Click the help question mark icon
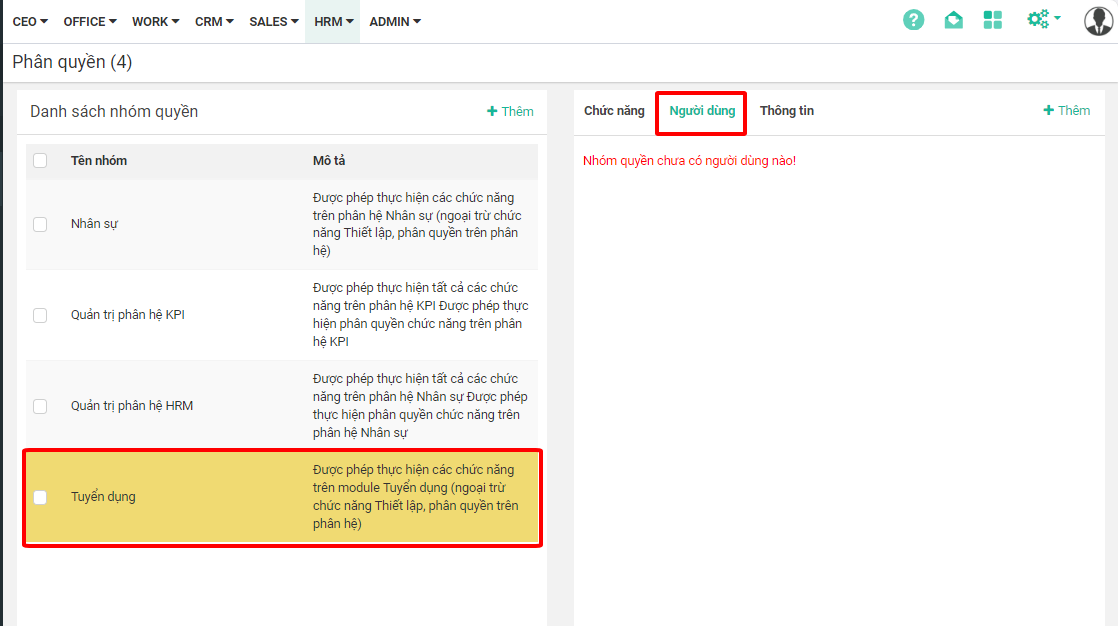Viewport: 1118px width, 626px height. (x=913, y=20)
